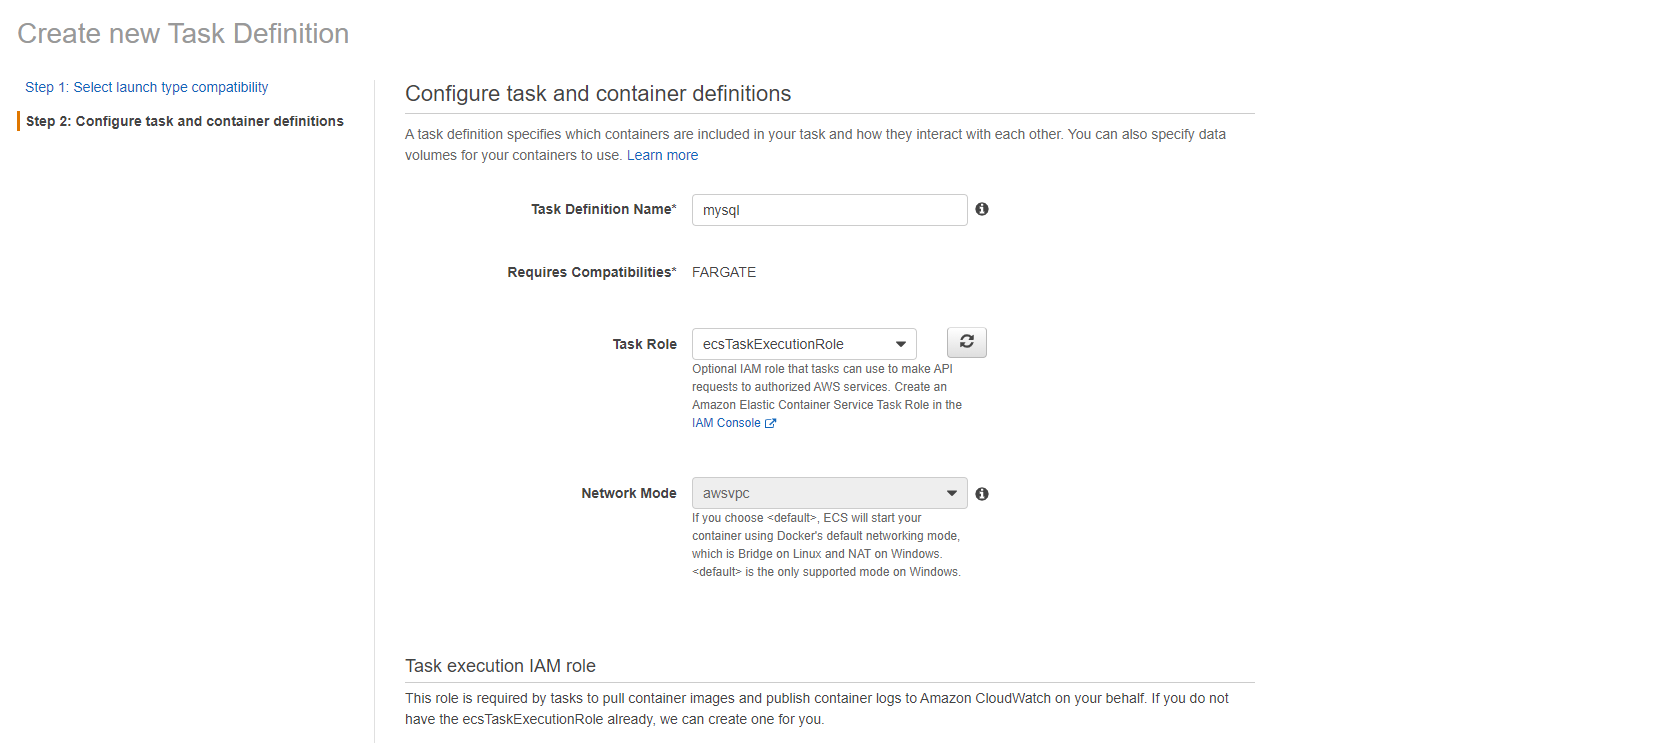The height and width of the screenshot is (743, 1664).
Task: Click inside the Task Definition Name field
Action: point(828,209)
